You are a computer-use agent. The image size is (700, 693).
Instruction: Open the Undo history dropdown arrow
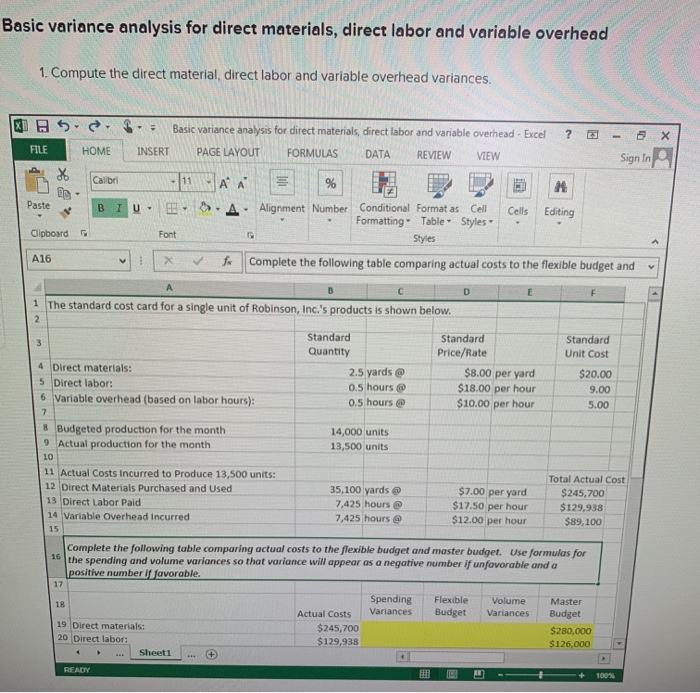(76, 127)
